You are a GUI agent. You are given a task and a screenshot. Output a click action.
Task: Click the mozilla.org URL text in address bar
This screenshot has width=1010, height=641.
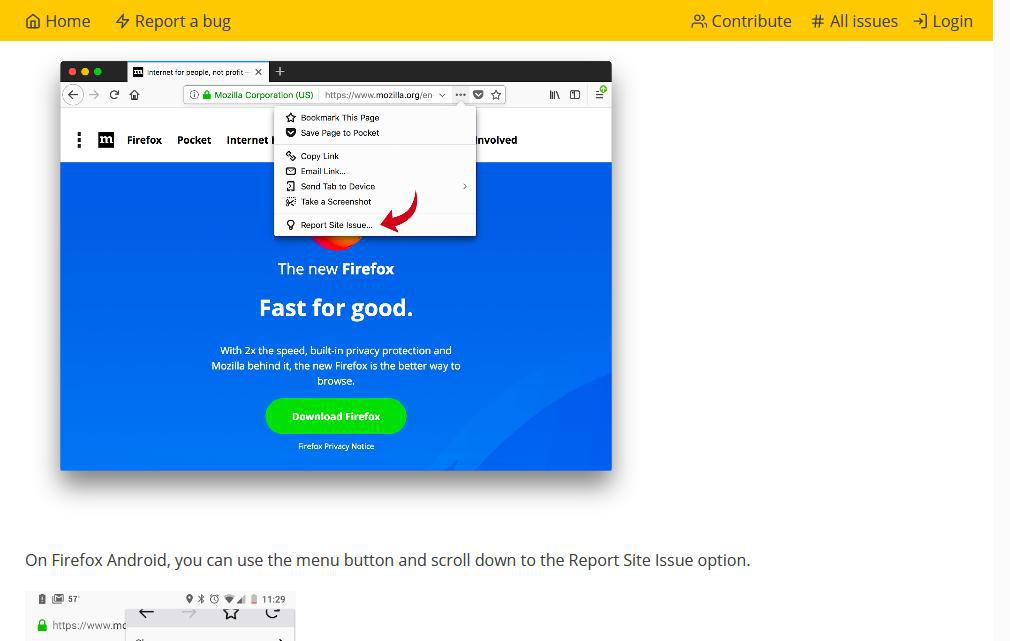(378, 95)
